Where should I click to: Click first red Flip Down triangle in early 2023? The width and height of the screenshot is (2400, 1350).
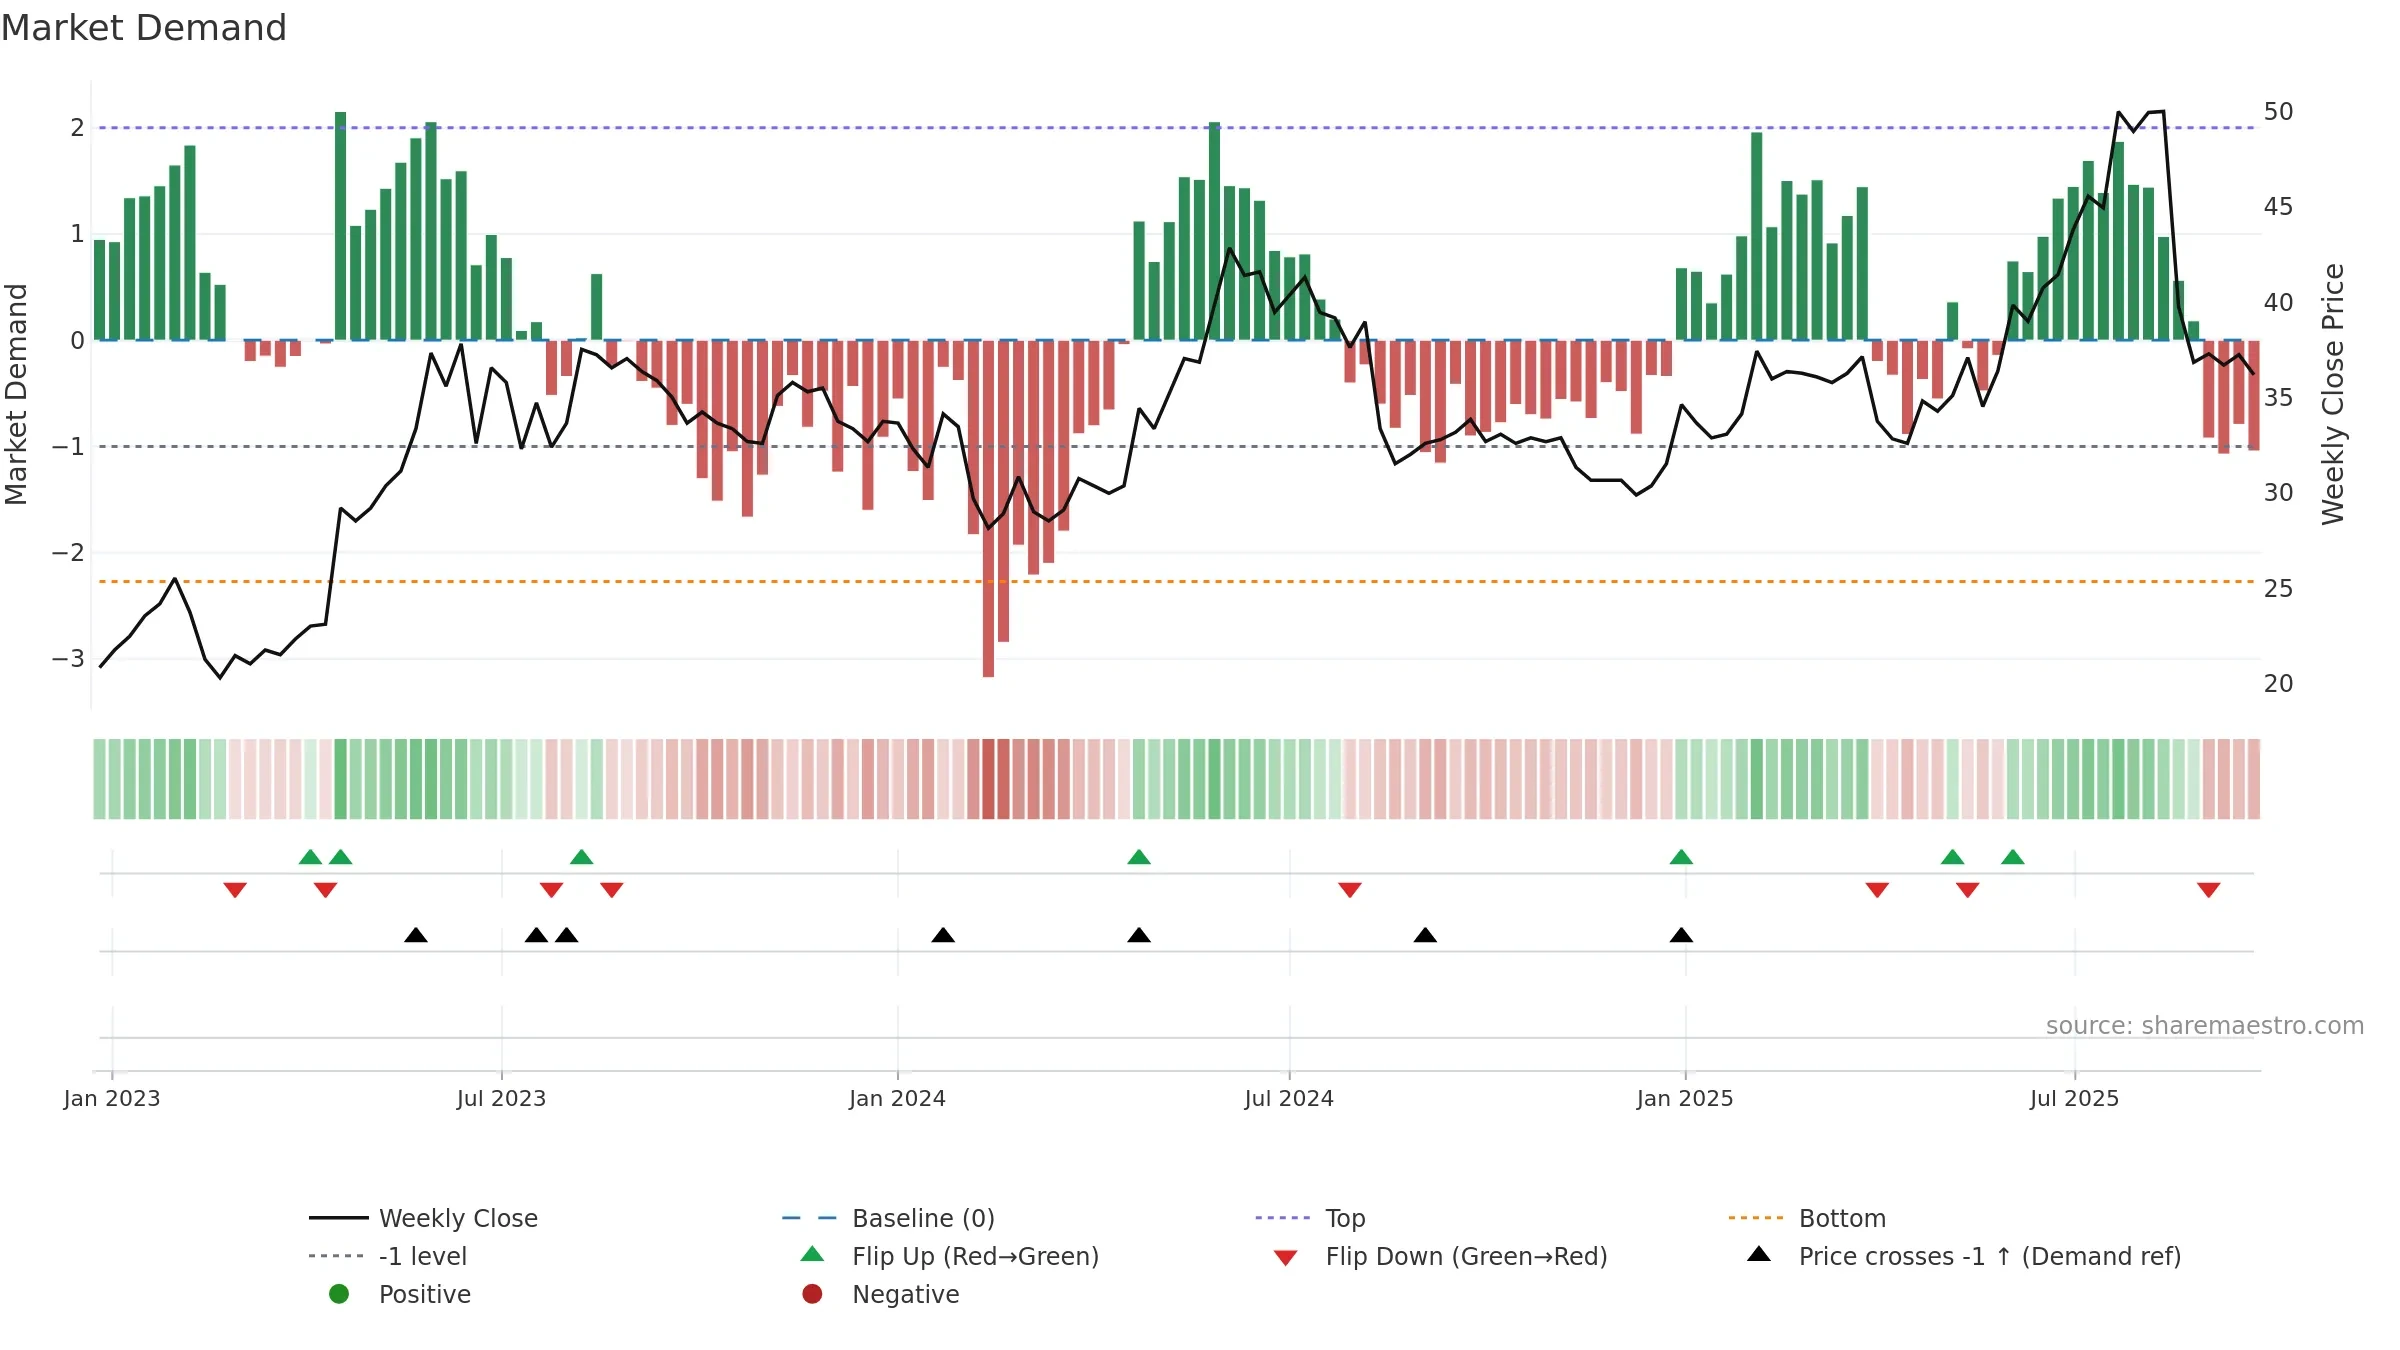click(x=235, y=890)
